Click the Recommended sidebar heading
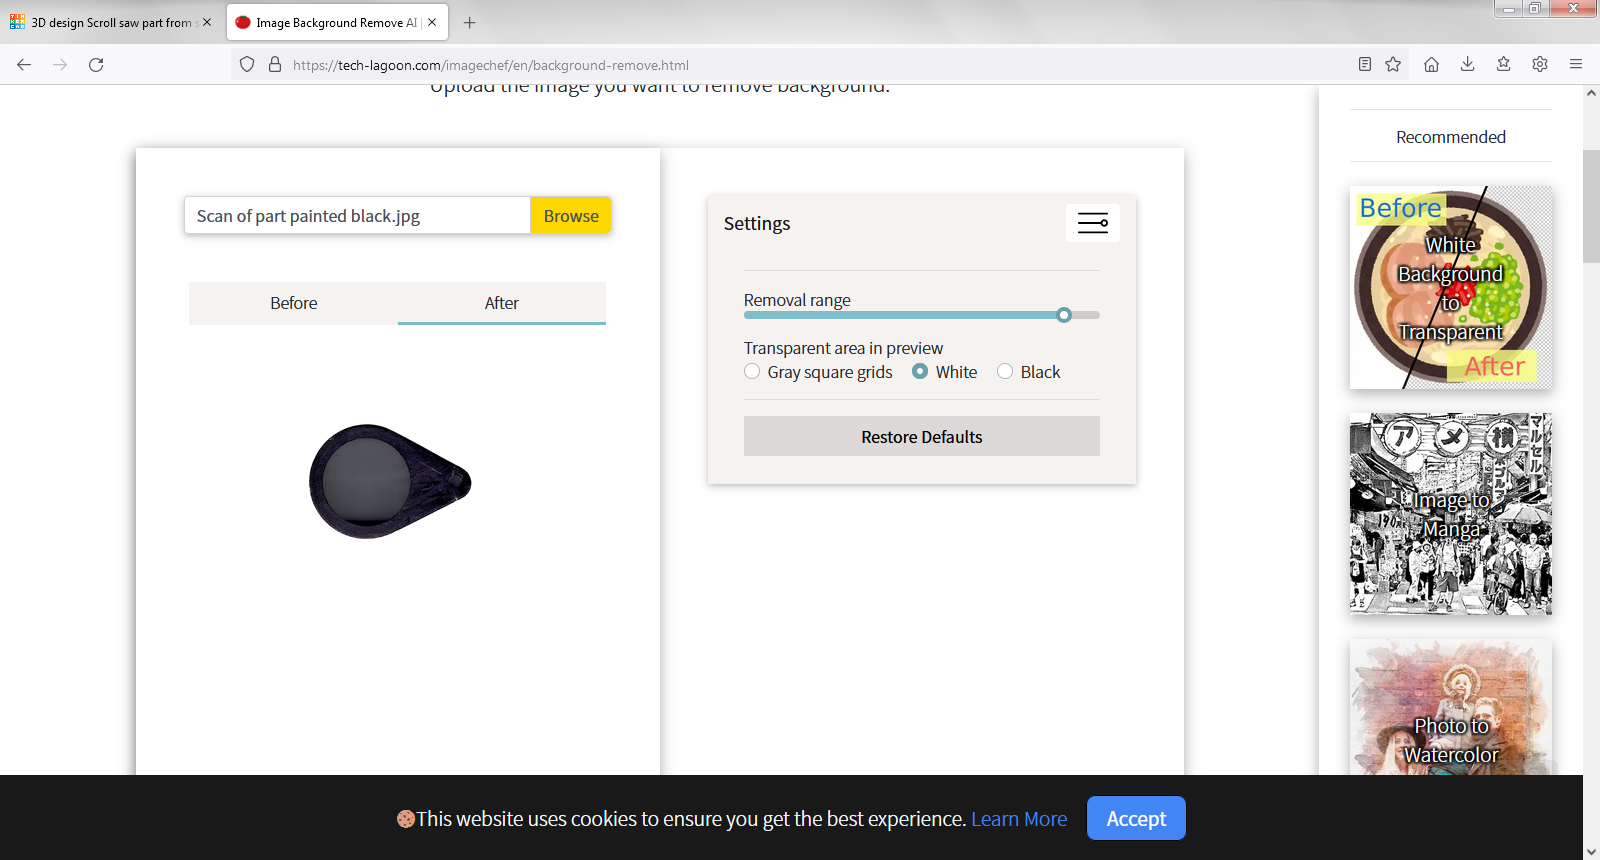This screenshot has width=1600, height=860. tap(1451, 137)
